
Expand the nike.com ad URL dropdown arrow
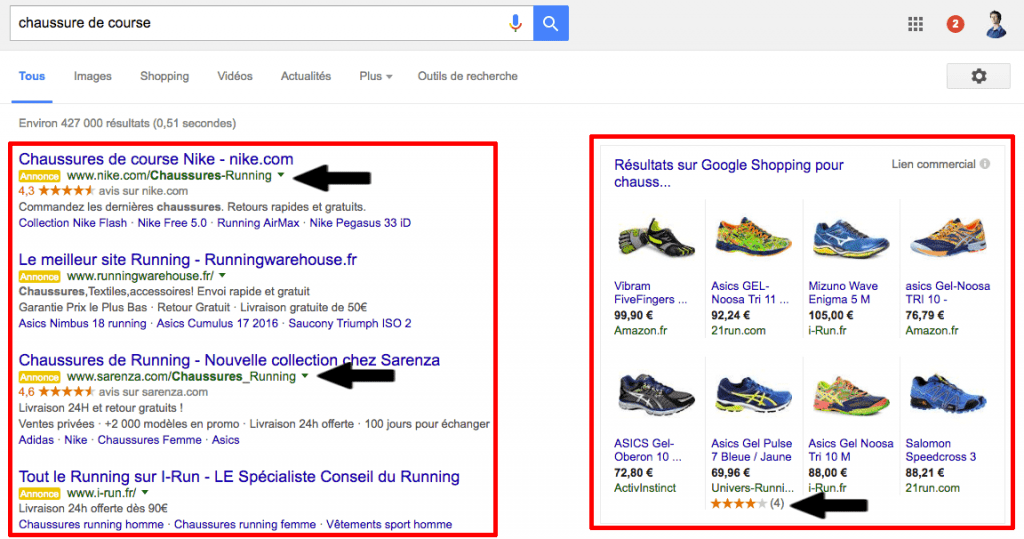pos(281,175)
